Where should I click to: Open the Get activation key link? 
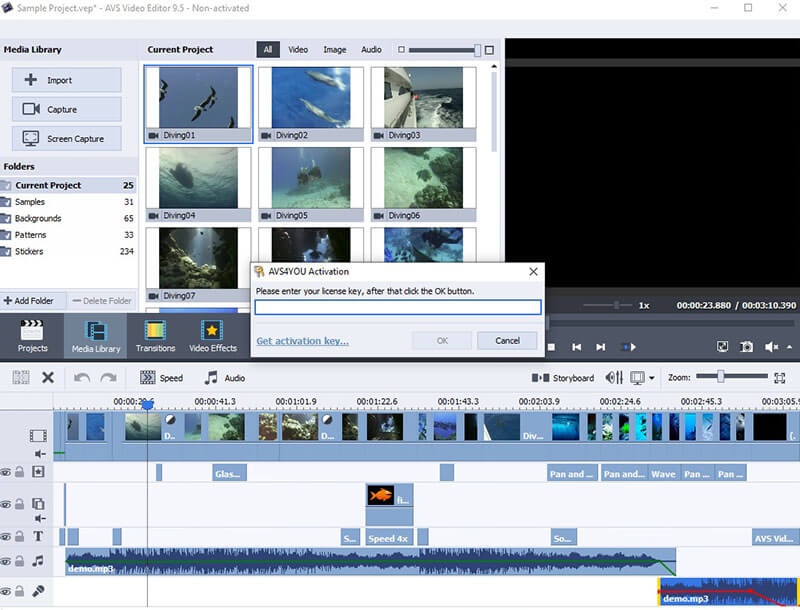[303, 341]
